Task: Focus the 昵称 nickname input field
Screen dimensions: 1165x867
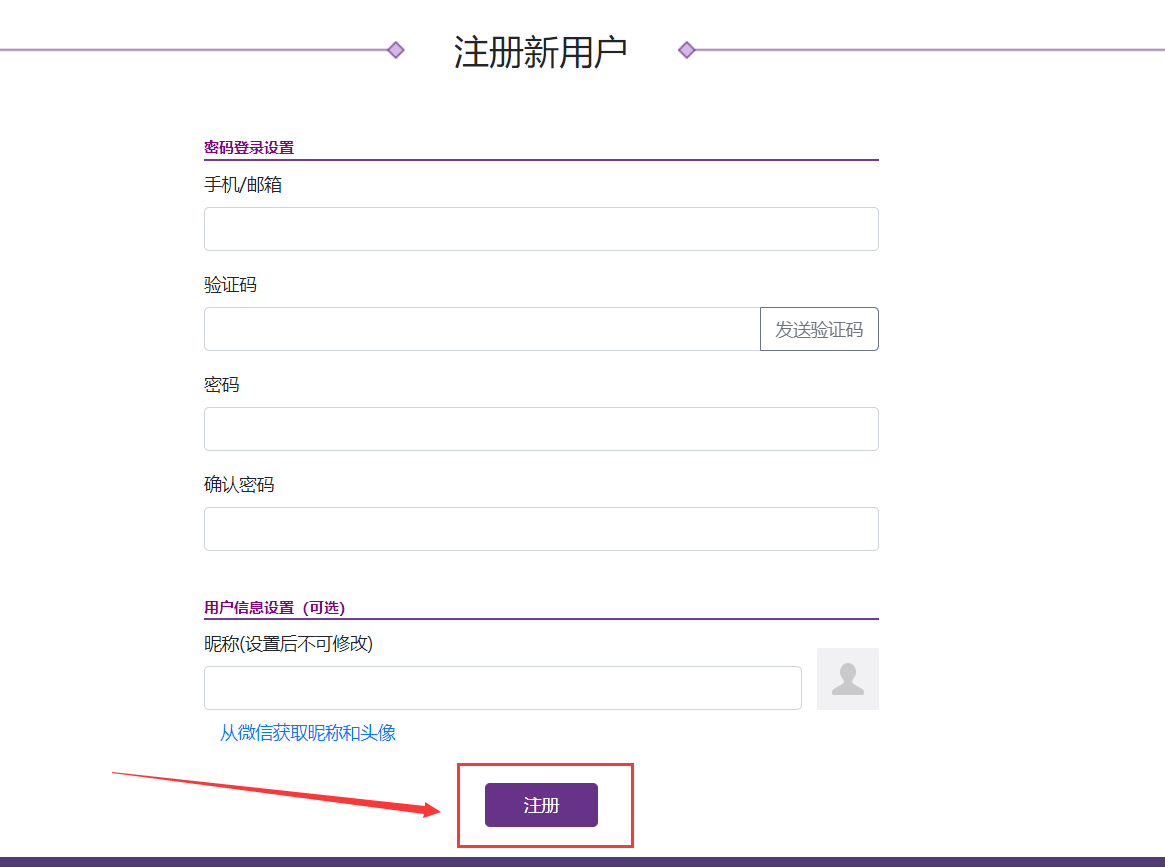Action: [503, 688]
